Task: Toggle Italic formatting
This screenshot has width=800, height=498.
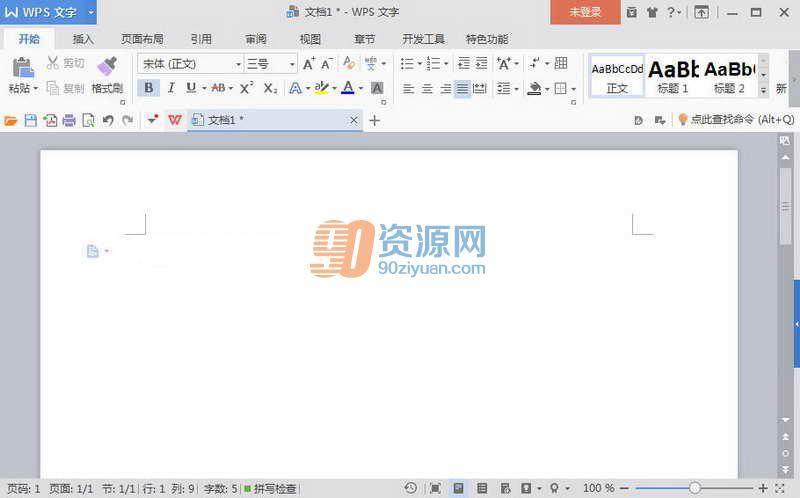Action: 171,88
